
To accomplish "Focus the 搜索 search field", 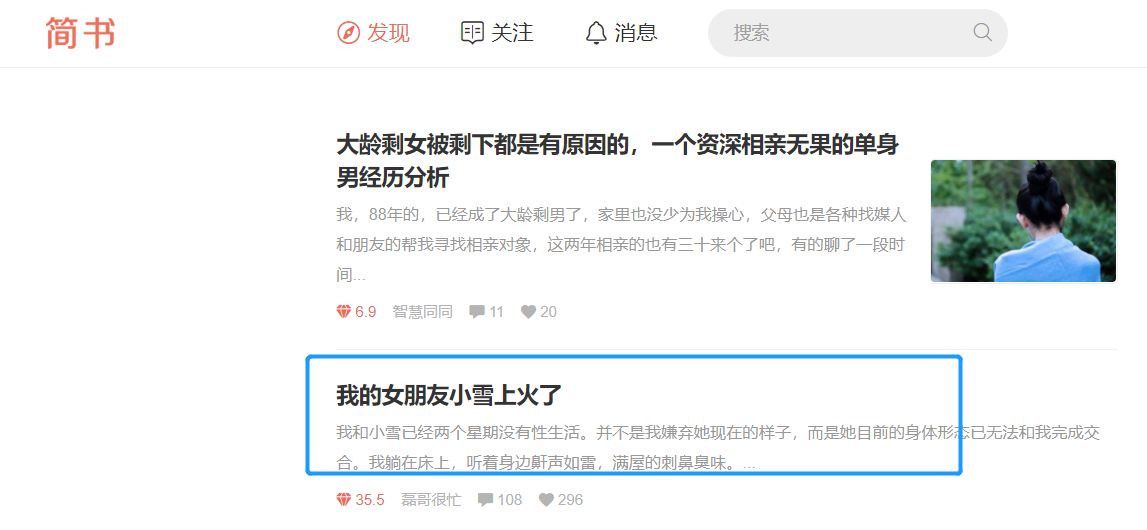I will (x=857, y=33).
